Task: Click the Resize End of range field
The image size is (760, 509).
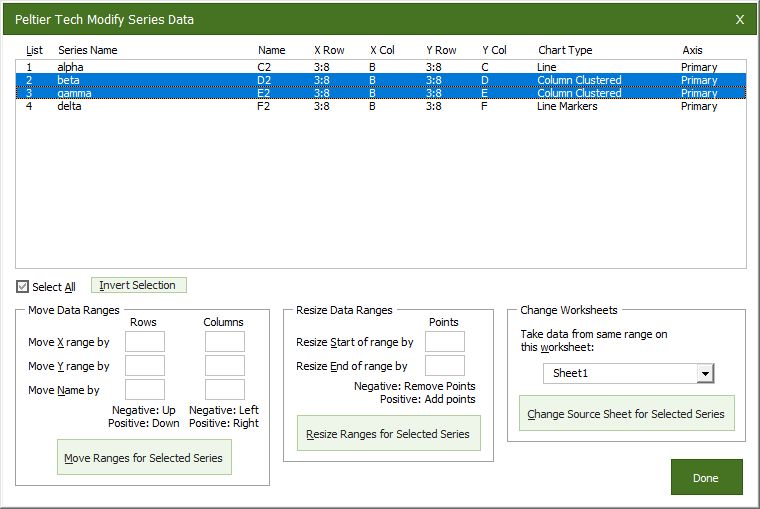Action: [445, 366]
